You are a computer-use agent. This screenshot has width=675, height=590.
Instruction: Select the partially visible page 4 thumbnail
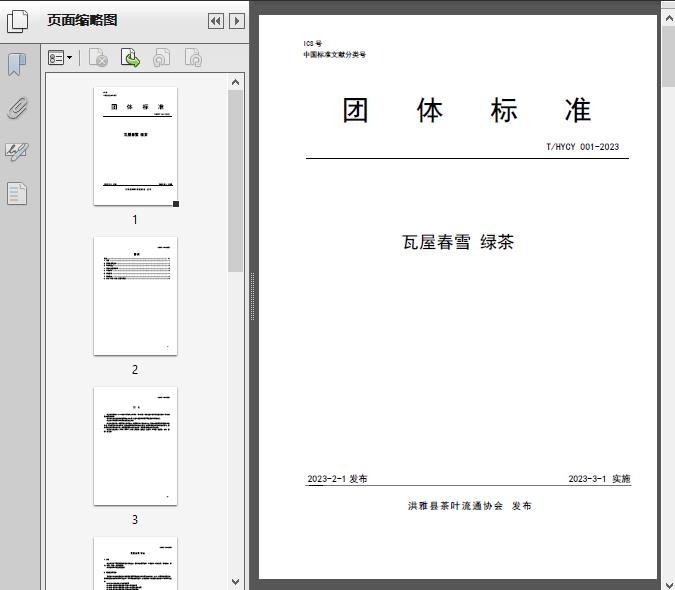135,563
